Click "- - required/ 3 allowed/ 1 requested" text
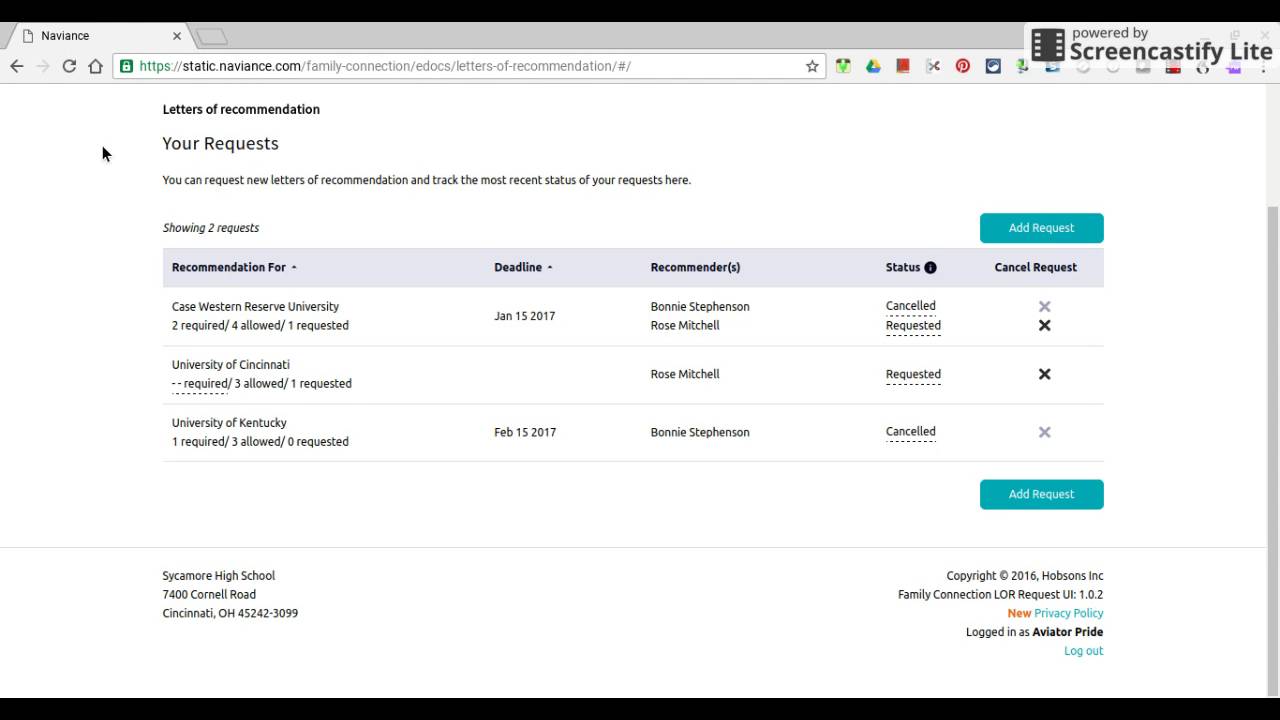This screenshot has width=1280, height=720. coord(261,383)
